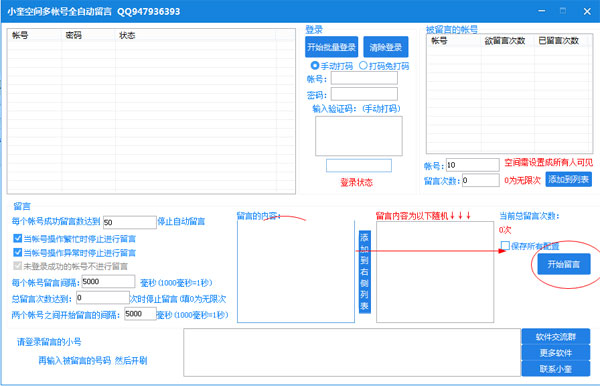Viewport: 600px width, 386px height.
Task: Click the 添加到列表 button
Action: click(568, 179)
